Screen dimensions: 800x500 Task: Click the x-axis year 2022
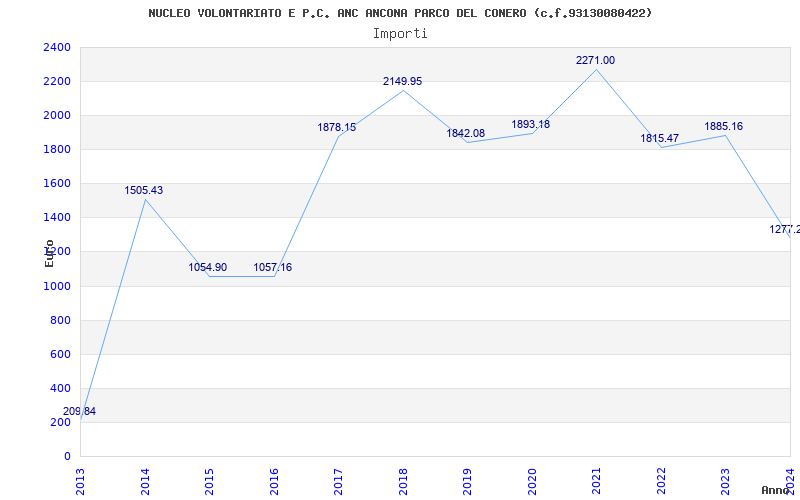661,481
